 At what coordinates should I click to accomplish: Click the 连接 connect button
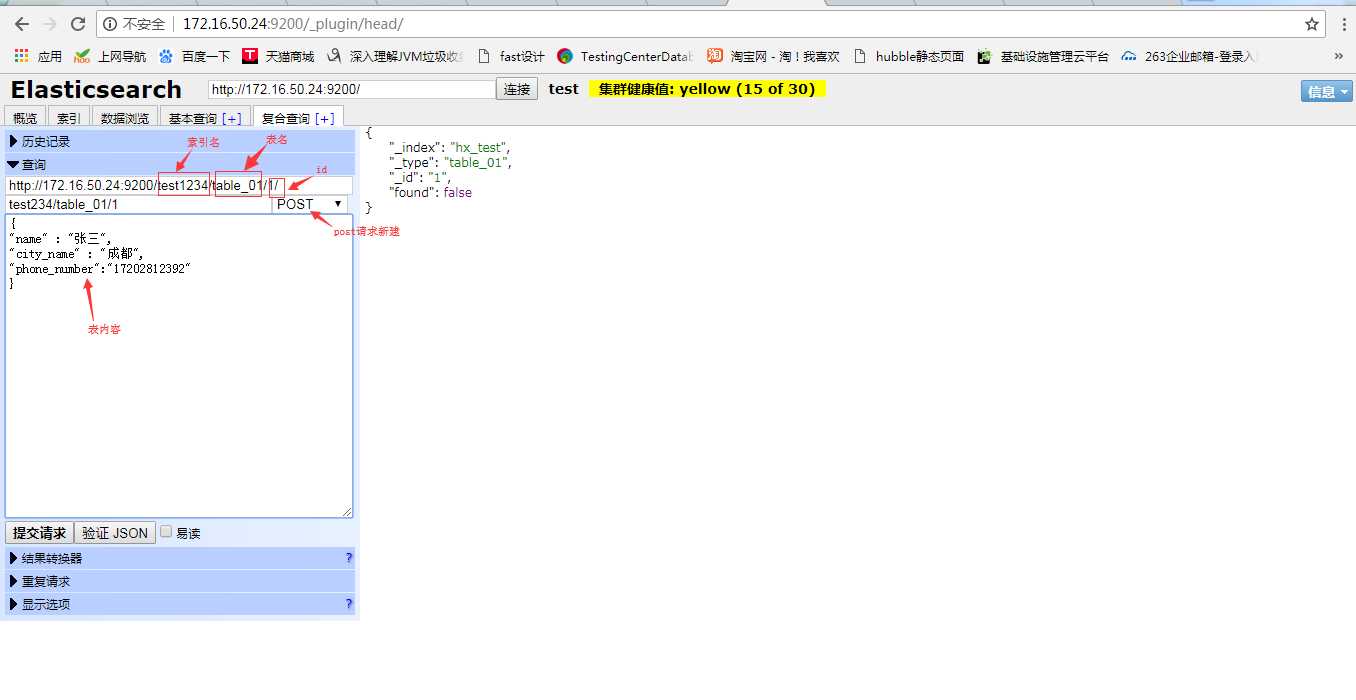[x=517, y=89]
